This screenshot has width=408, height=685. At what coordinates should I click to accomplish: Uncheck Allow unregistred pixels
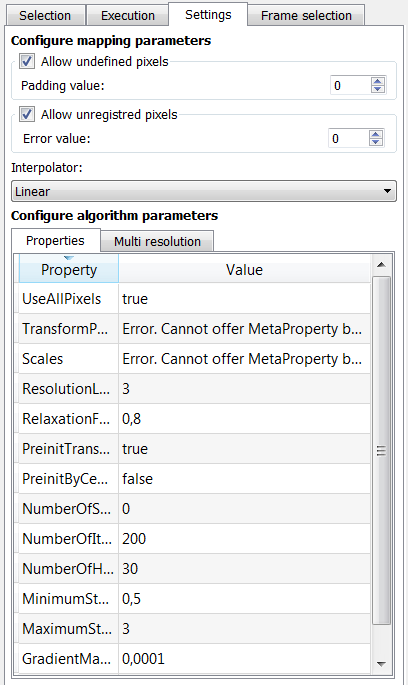[27, 115]
